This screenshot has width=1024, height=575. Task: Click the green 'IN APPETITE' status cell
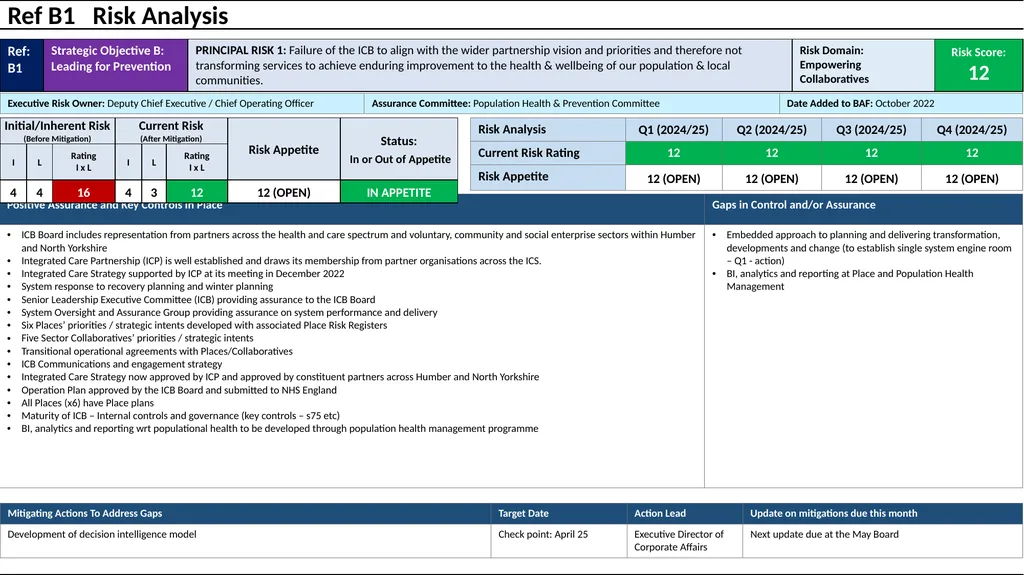tap(399, 192)
